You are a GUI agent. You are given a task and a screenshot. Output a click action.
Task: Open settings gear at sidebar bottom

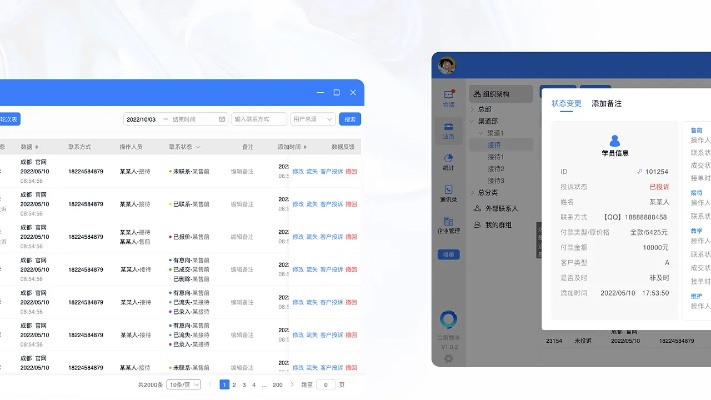[x=448, y=359]
